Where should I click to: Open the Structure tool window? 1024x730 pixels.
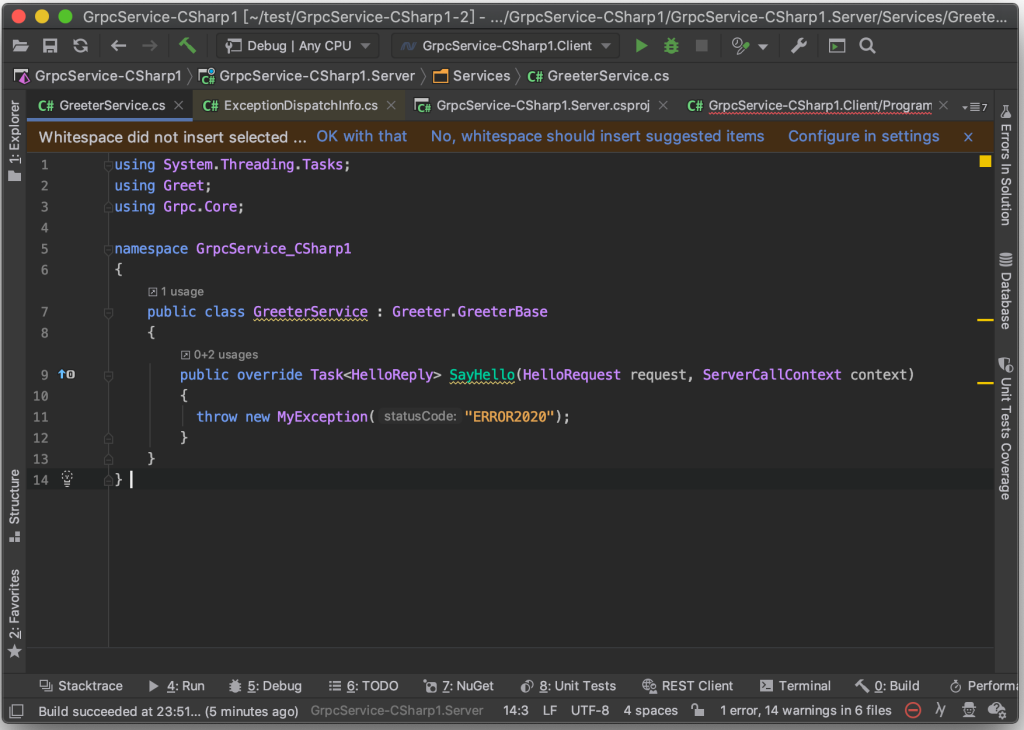(14, 506)
